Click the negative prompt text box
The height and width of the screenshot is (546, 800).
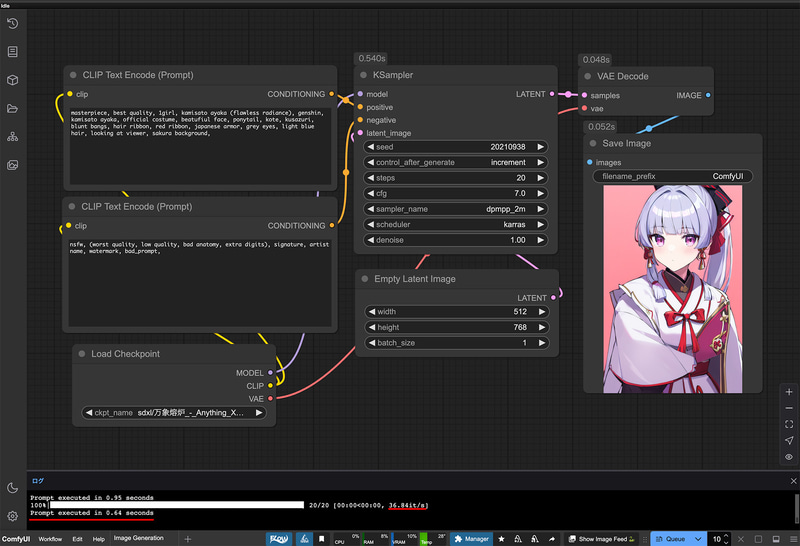pos(200,283)
